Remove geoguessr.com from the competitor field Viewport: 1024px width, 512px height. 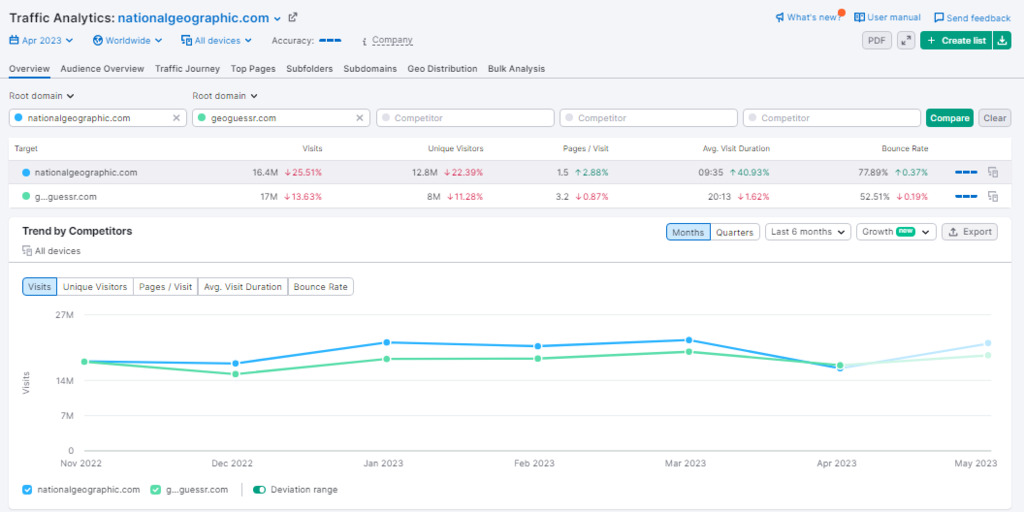[360, 118]
